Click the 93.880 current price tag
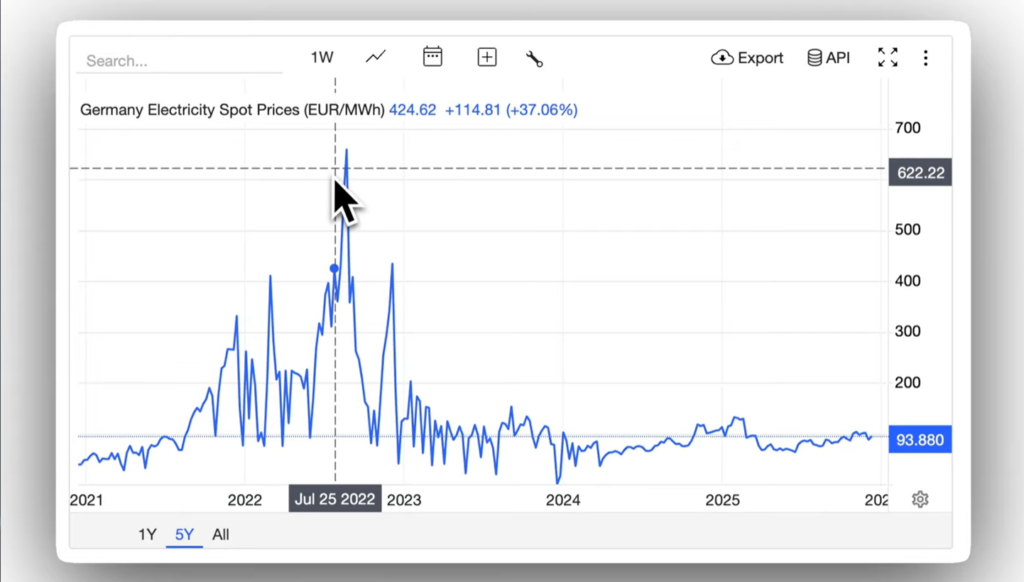The image size is (1024, 582). [919, 440]
